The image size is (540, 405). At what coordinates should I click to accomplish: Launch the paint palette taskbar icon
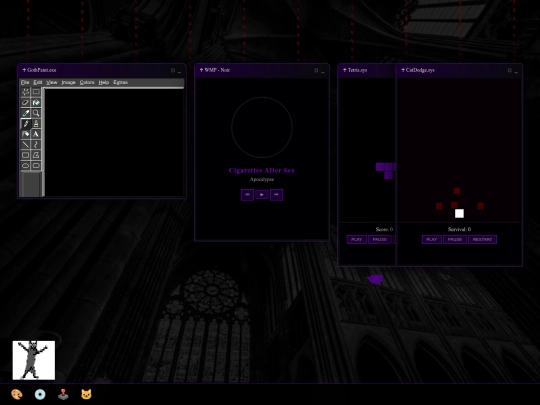pyautogui.click(x=17, y=394)
